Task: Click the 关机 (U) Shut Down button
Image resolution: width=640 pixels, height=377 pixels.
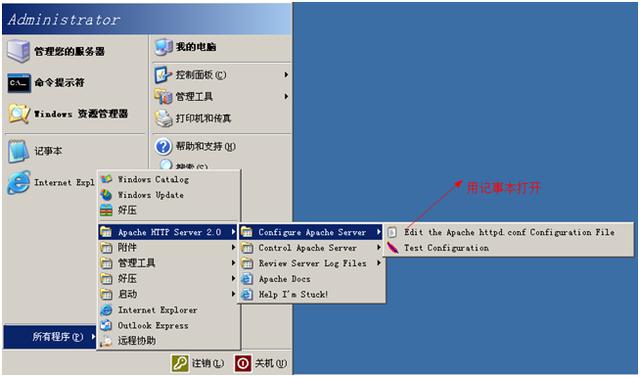Action: coord(261,363)
